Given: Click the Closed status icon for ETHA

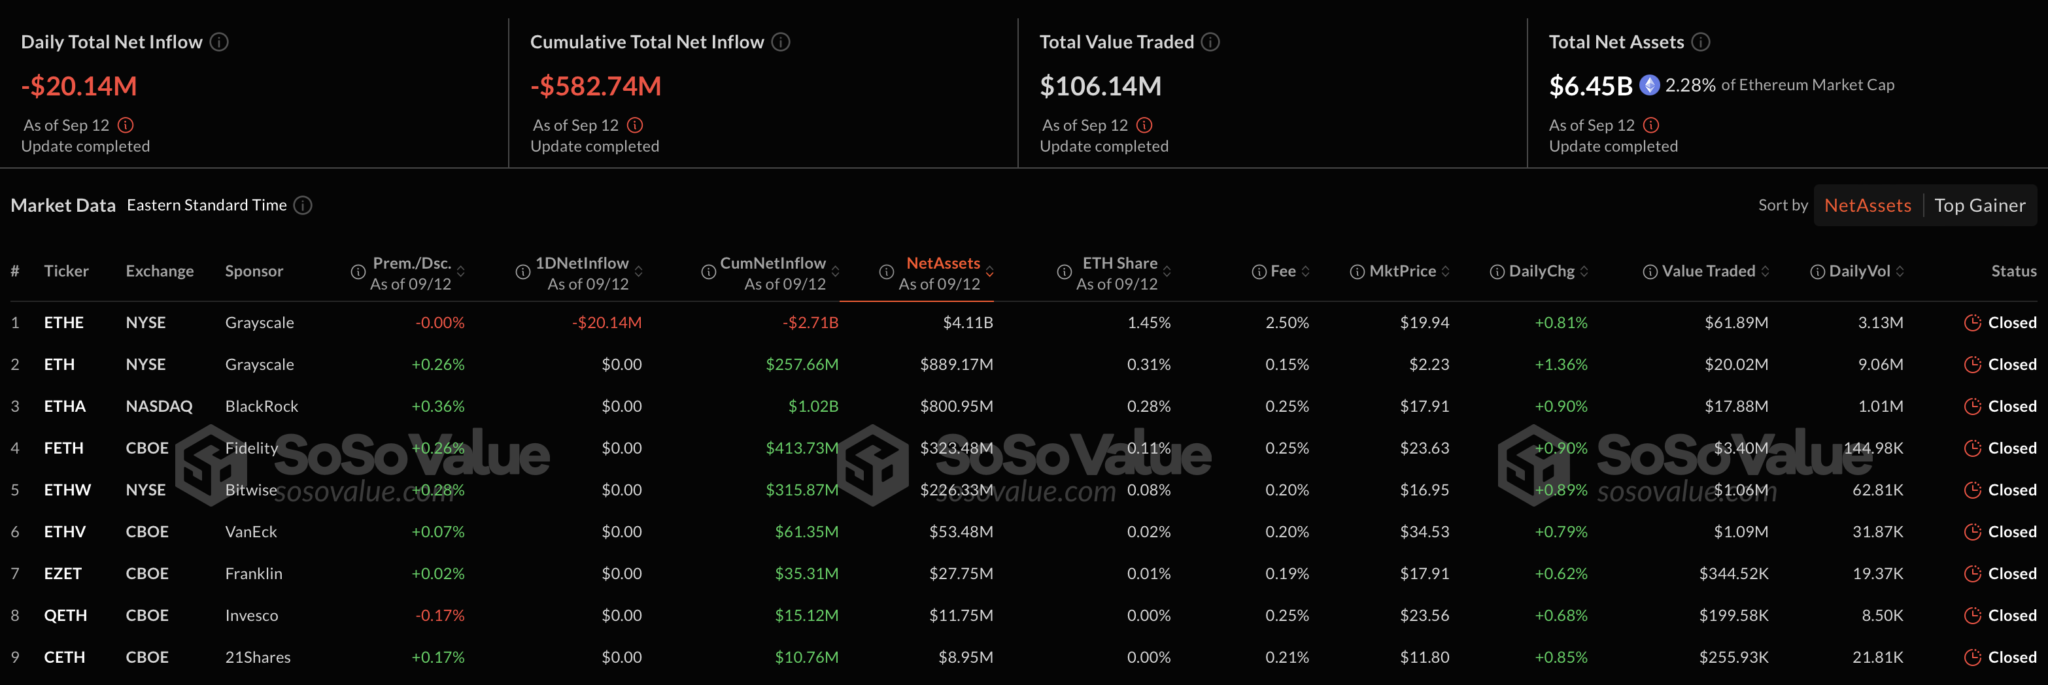Looking at the screenshot, I should 1973,406.
